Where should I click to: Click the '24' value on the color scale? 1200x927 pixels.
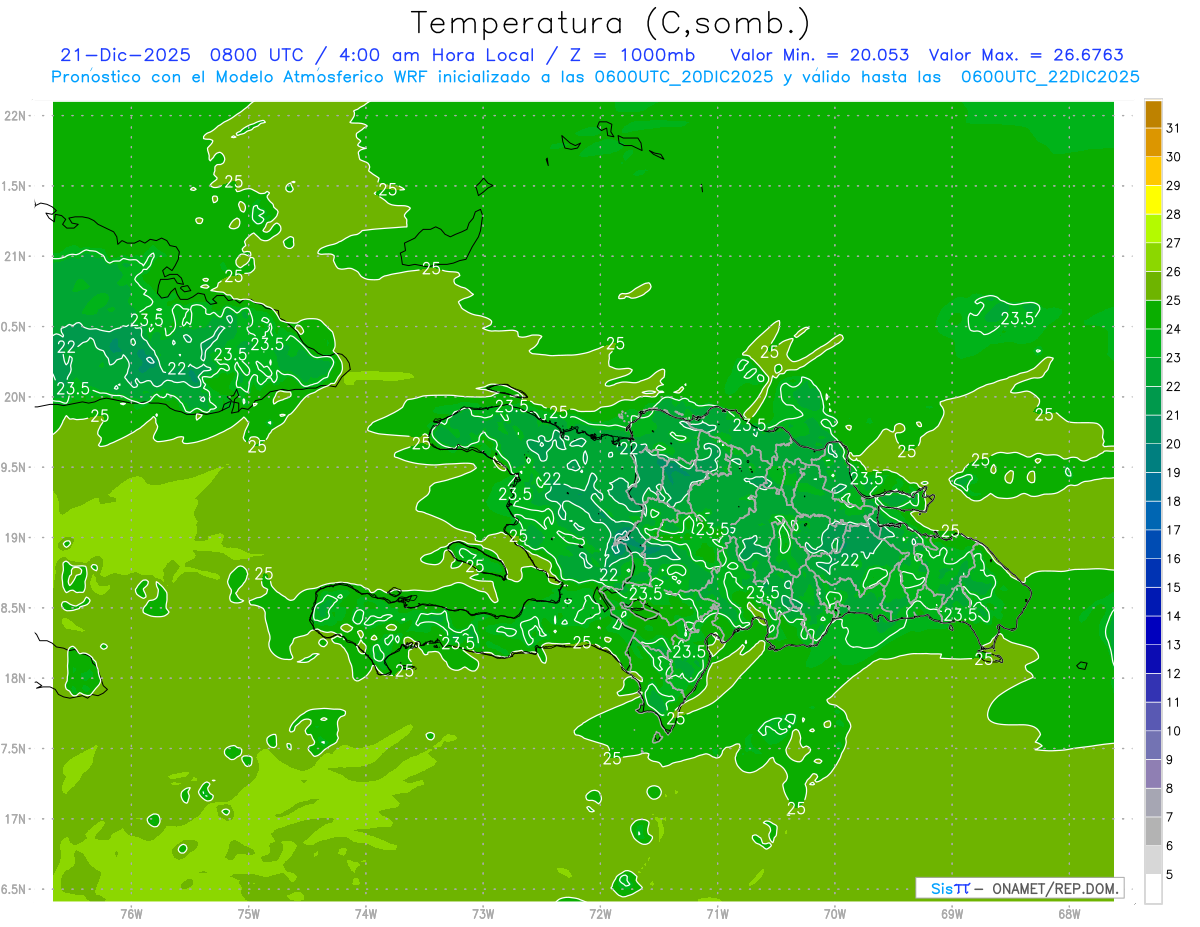tap(1174, 329)
